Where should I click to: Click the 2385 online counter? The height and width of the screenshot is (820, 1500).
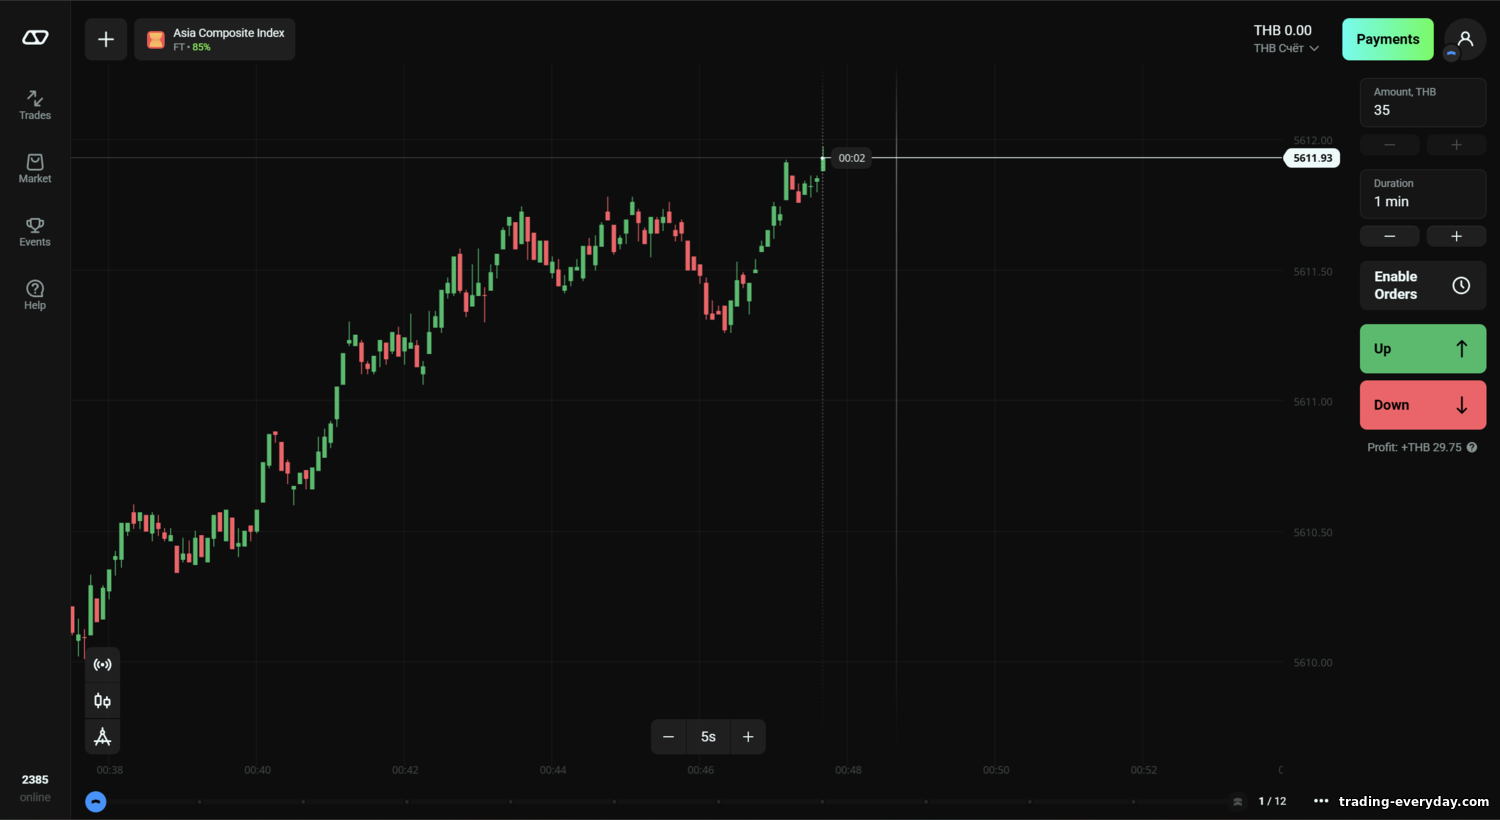(35, 788)
